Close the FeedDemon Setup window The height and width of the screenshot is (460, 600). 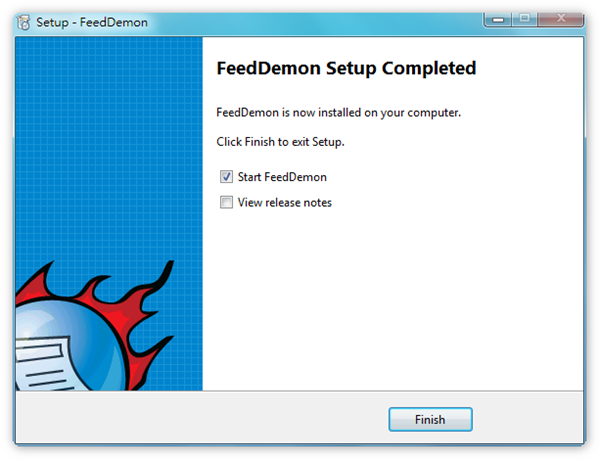(x=561, y=19)
